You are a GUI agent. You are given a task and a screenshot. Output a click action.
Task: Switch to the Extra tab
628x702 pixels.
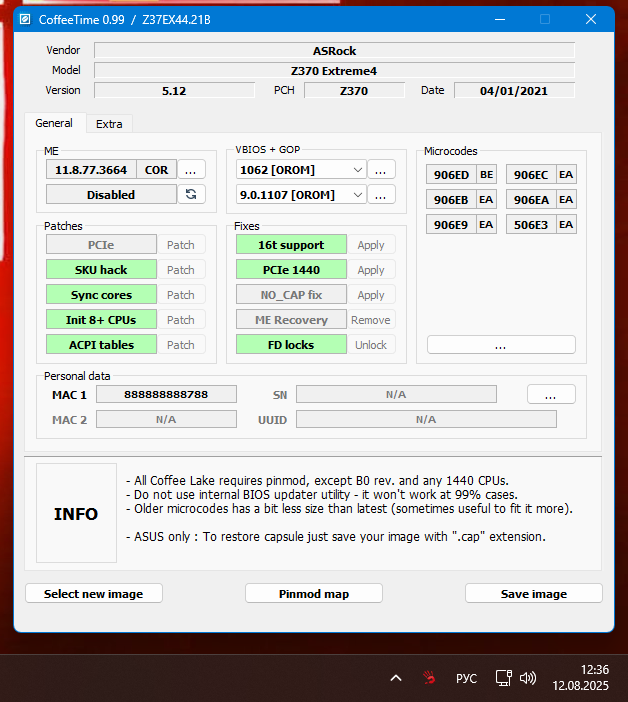(109, 124)
